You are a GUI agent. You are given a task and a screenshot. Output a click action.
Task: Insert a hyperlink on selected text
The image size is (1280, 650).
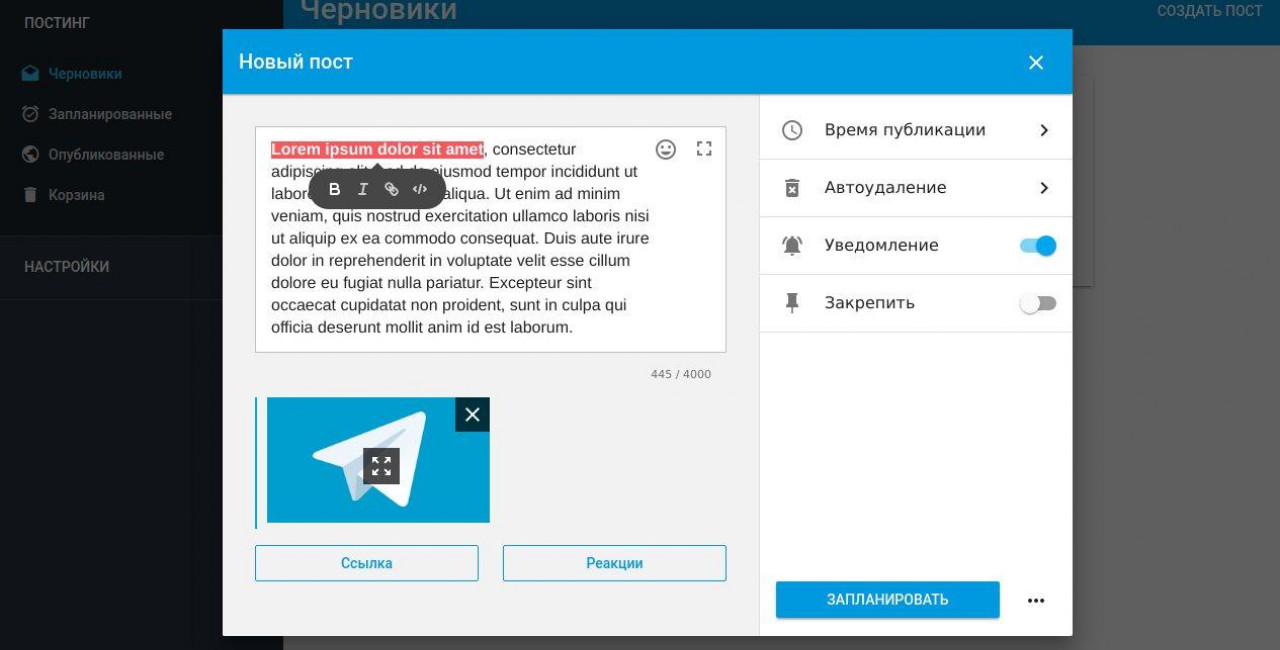click(x=392, y=189)
